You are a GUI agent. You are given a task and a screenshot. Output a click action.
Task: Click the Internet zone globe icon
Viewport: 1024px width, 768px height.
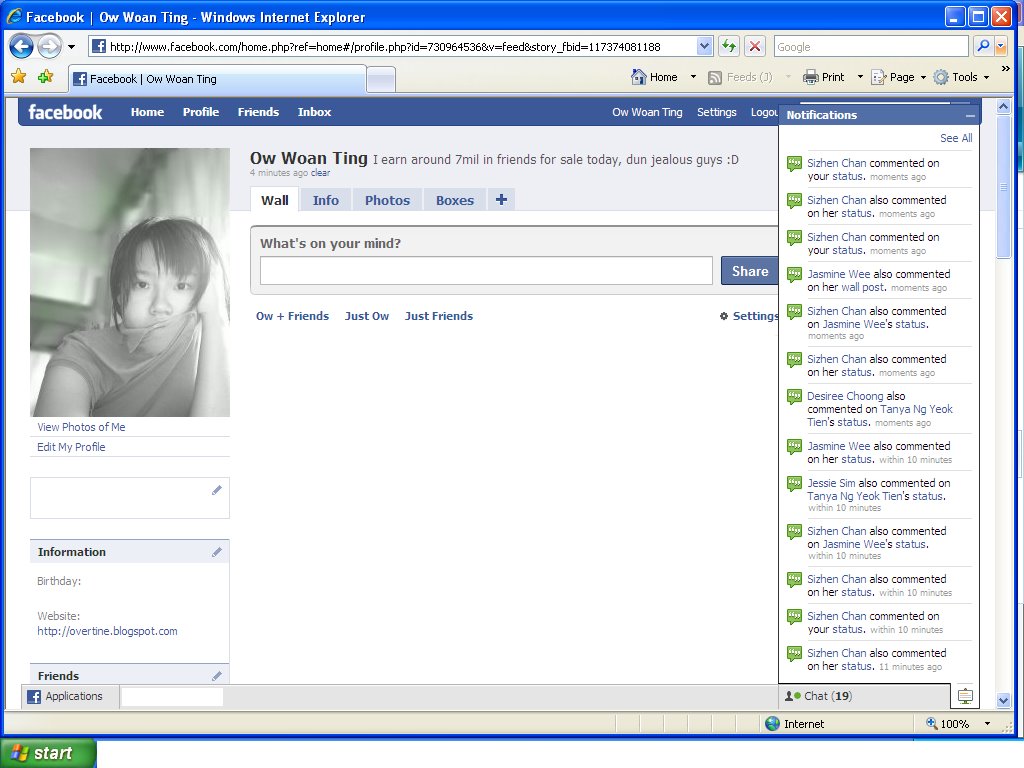773,724
